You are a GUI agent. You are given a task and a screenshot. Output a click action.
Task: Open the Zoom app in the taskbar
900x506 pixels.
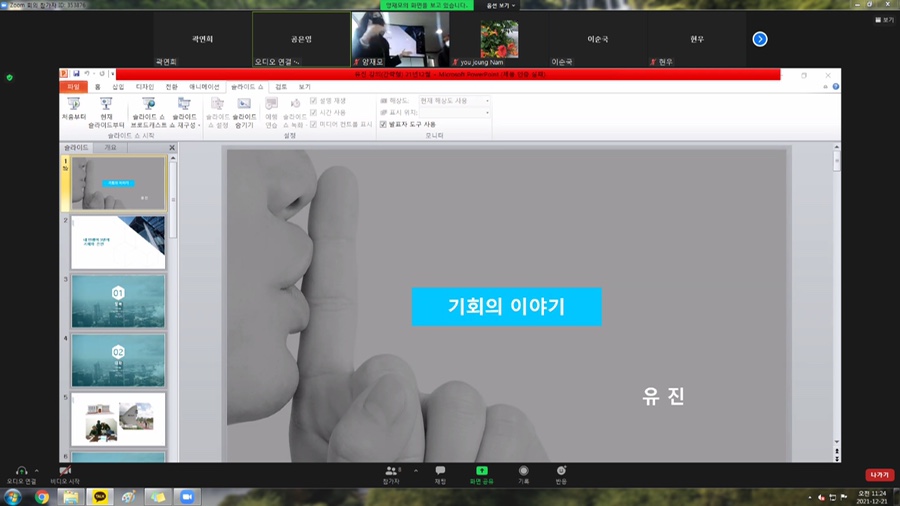[187, 497]
